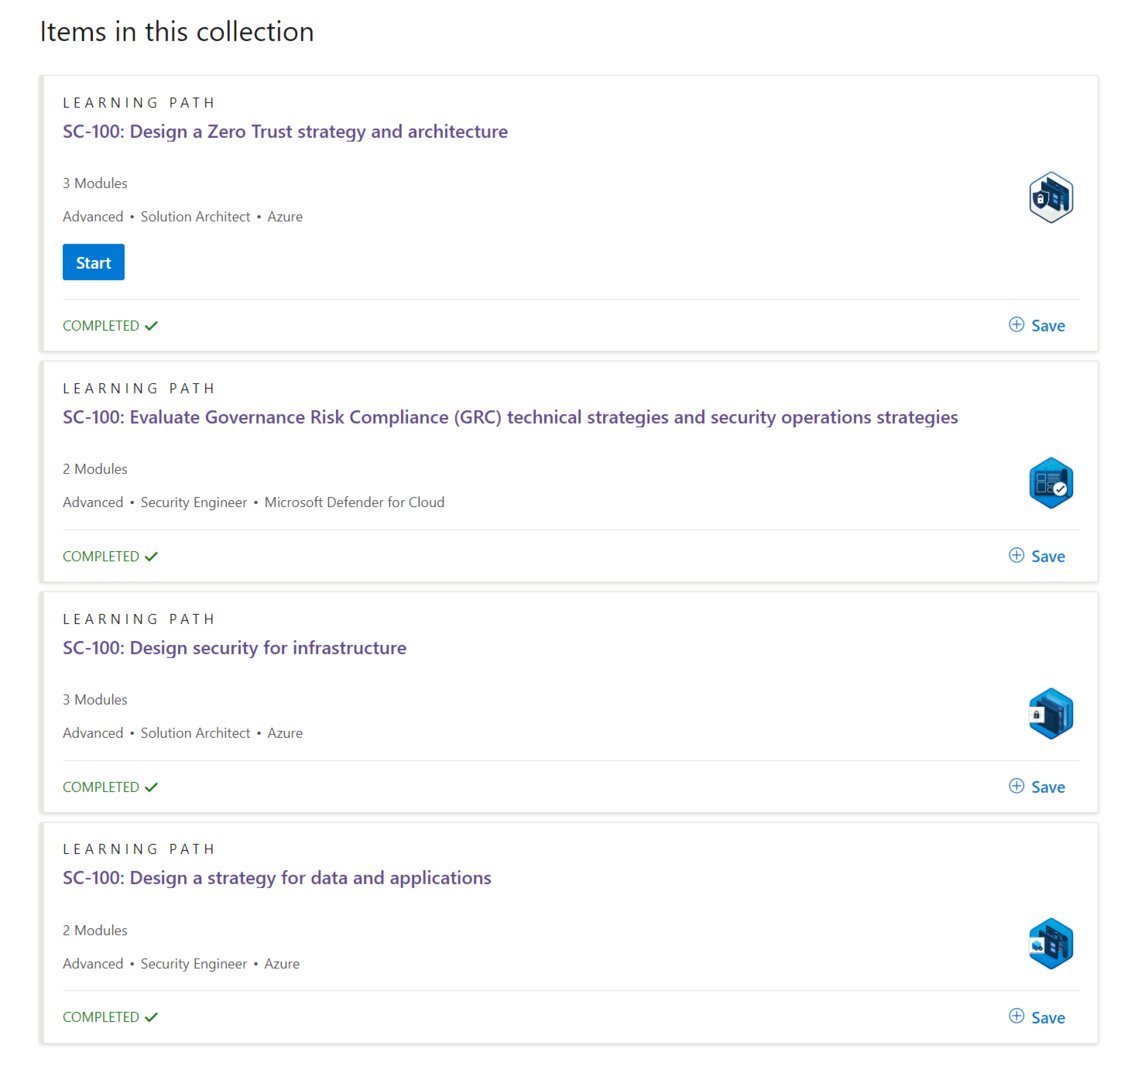1138x1080 pixels.
Task: Click the infrastructure security badge icon
Action: pyautogui.click(x=1050, y=714)
